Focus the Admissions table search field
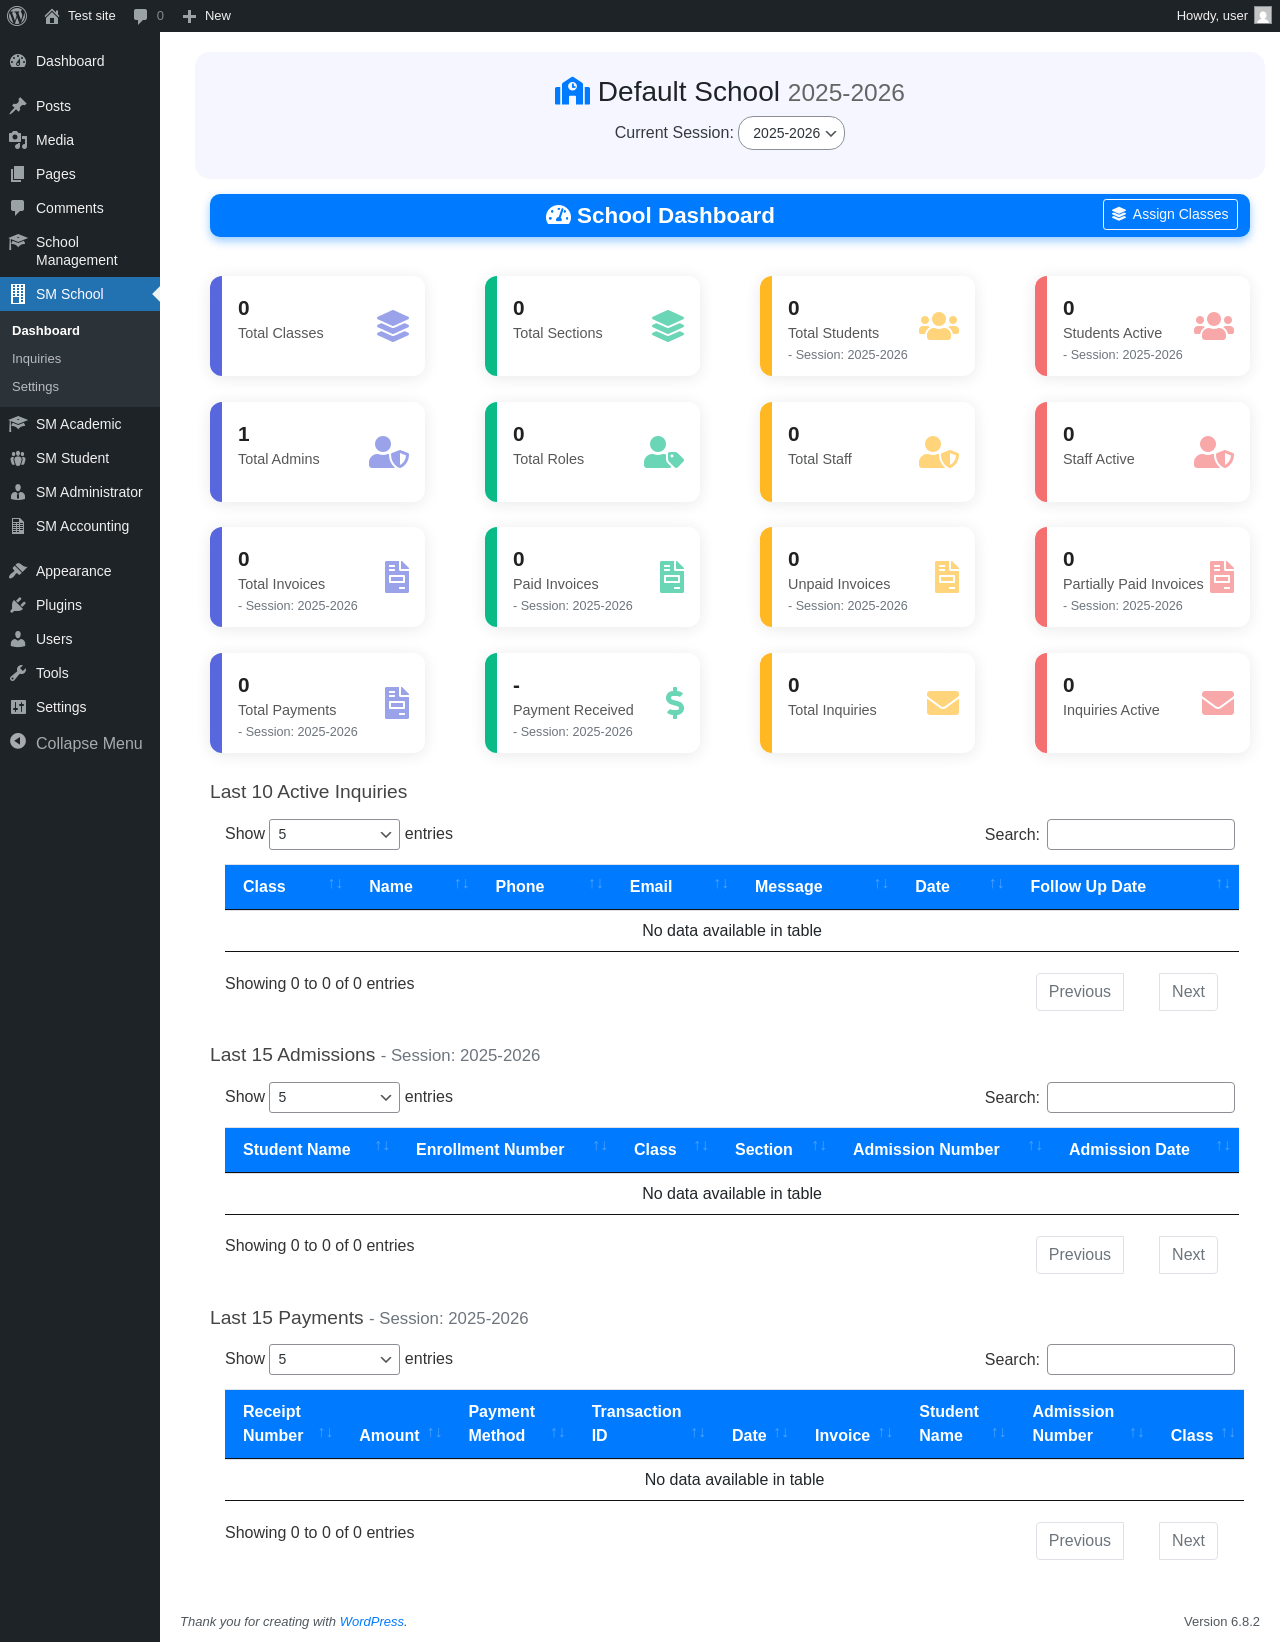1280x1642 pixels. [x=1140, y=1097]
